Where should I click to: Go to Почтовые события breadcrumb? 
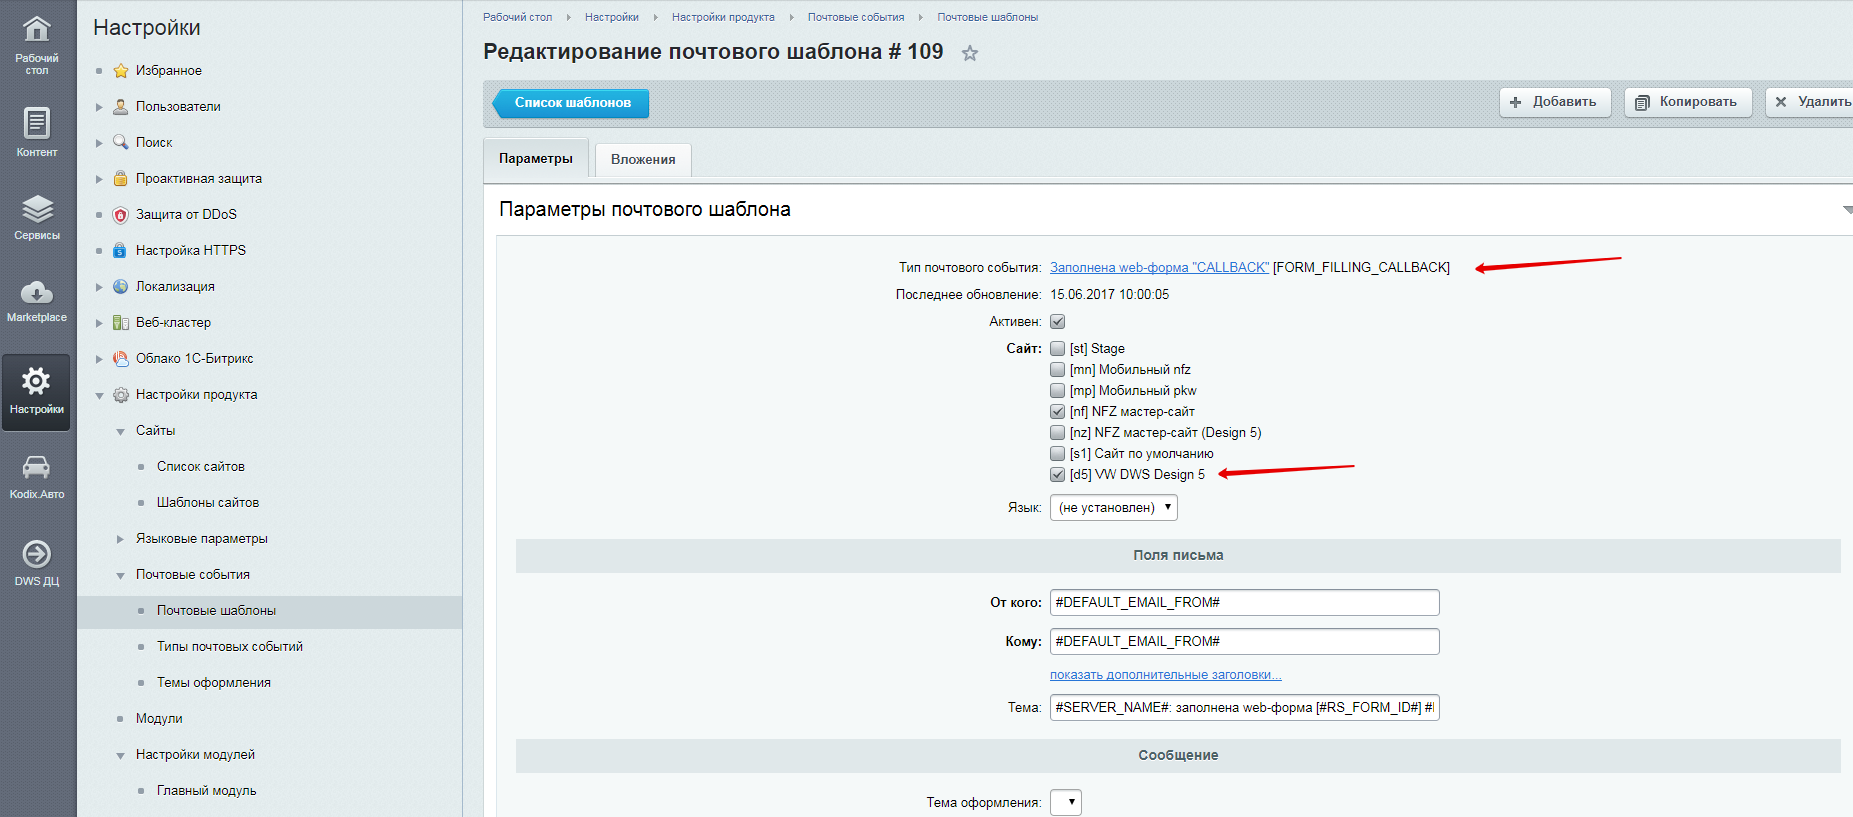pos(856,17)
